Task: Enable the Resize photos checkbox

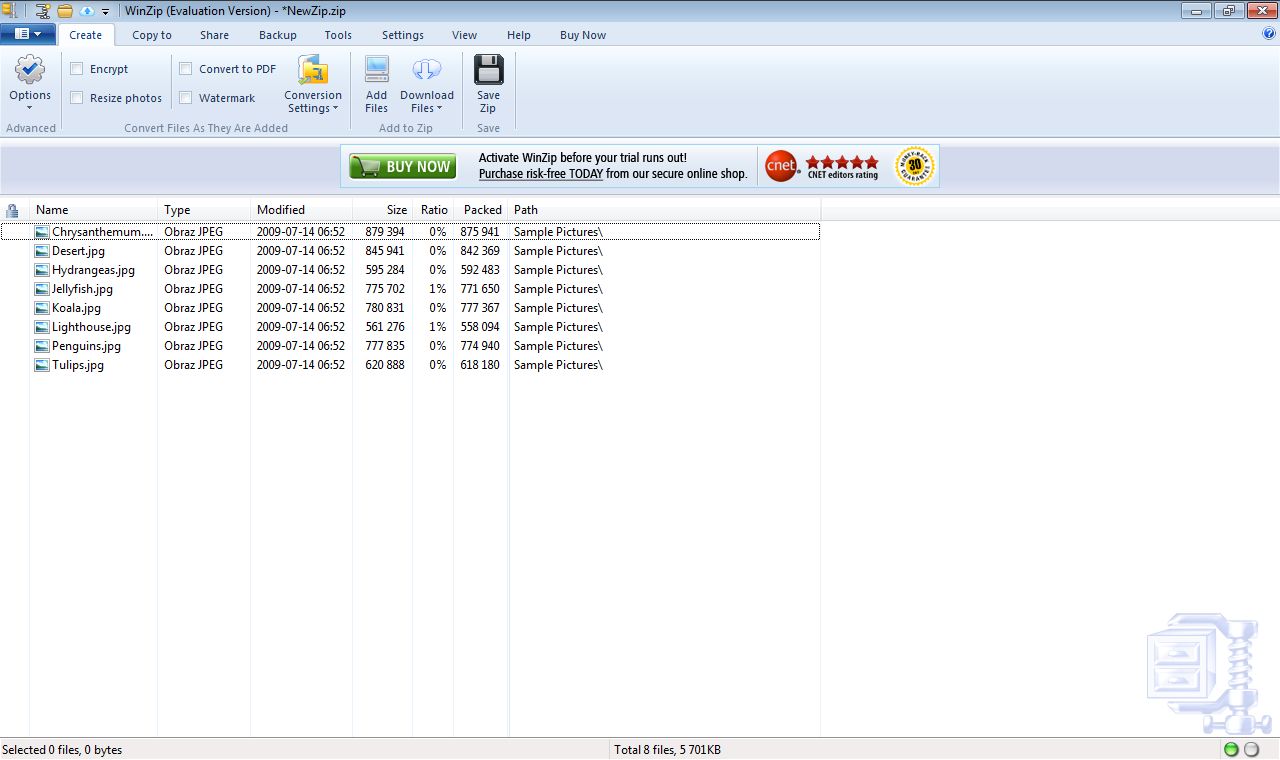Action: (x=77, y=98)
